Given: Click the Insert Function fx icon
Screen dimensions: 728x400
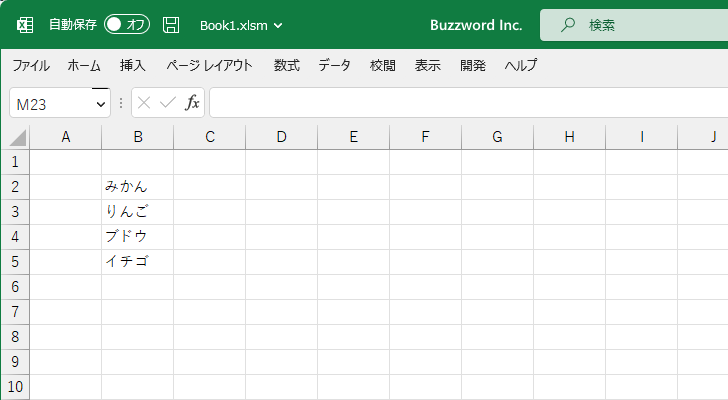Looking at the screenshot, I should [x=192, y=103].
